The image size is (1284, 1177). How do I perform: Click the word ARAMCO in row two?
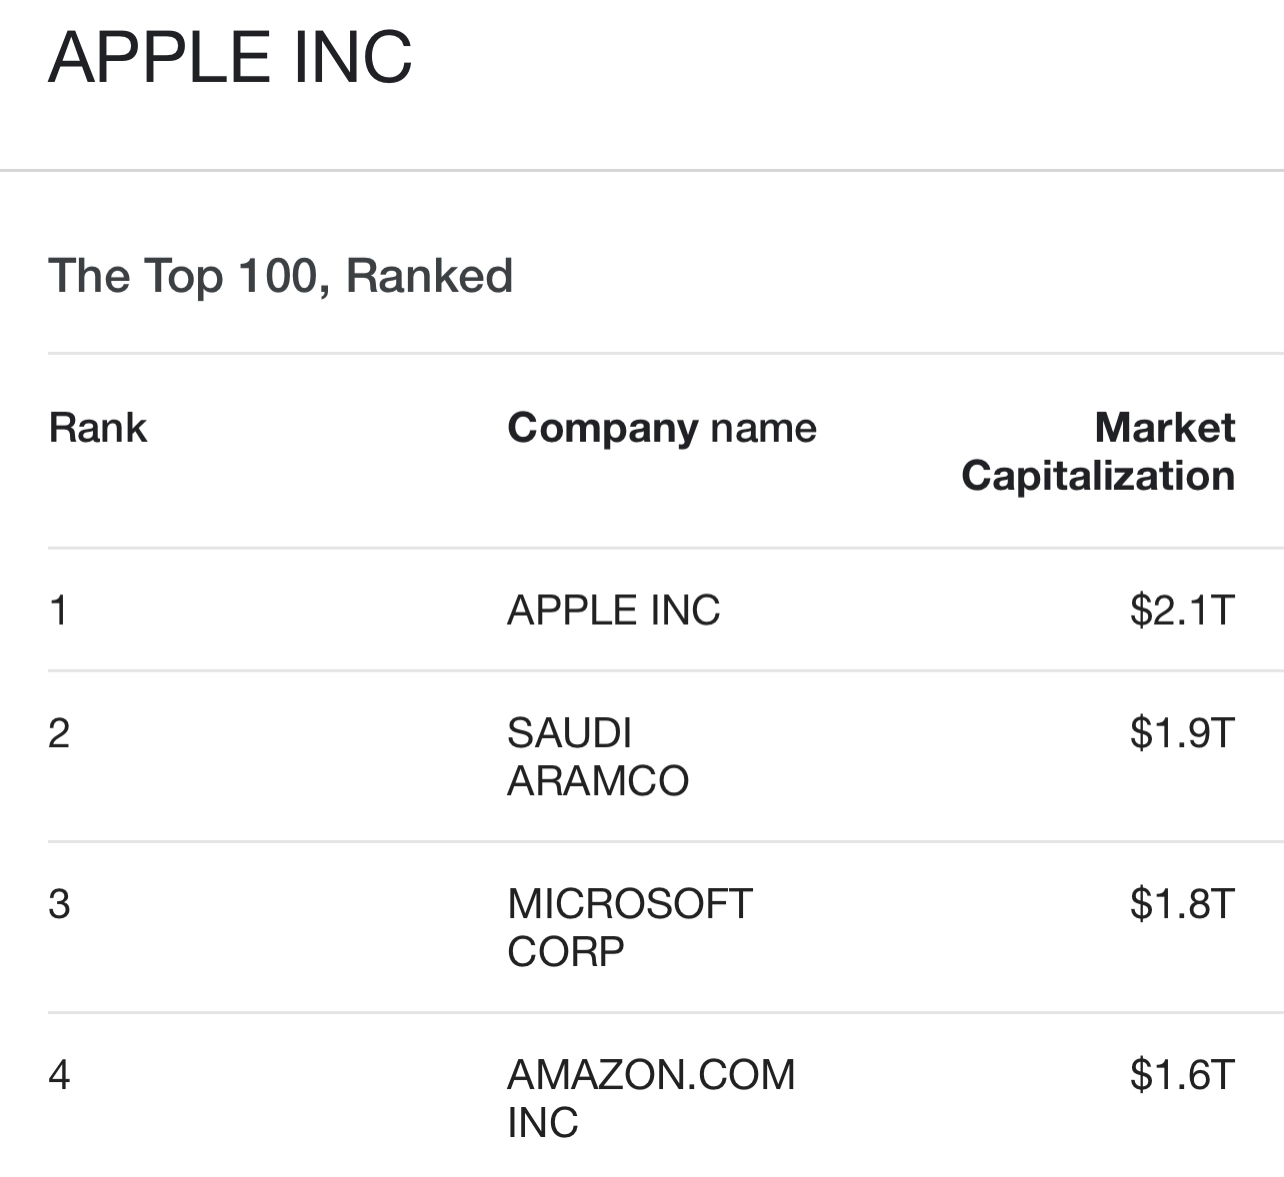[597, 781]
